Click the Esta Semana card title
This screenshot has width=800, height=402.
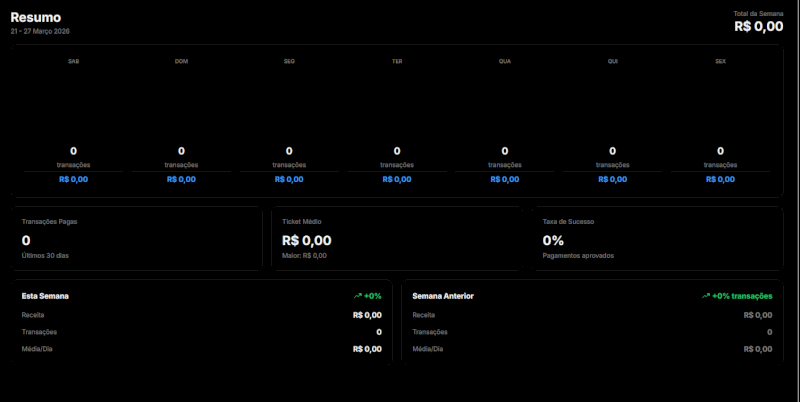click(x=45, y=296)
